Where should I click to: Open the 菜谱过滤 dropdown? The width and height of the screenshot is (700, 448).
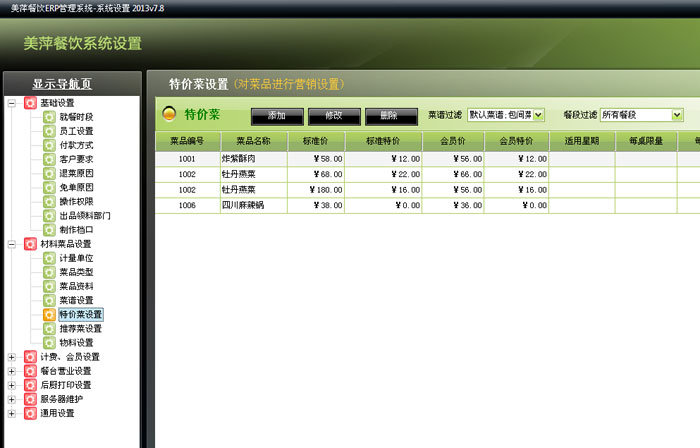pos(540,115)
